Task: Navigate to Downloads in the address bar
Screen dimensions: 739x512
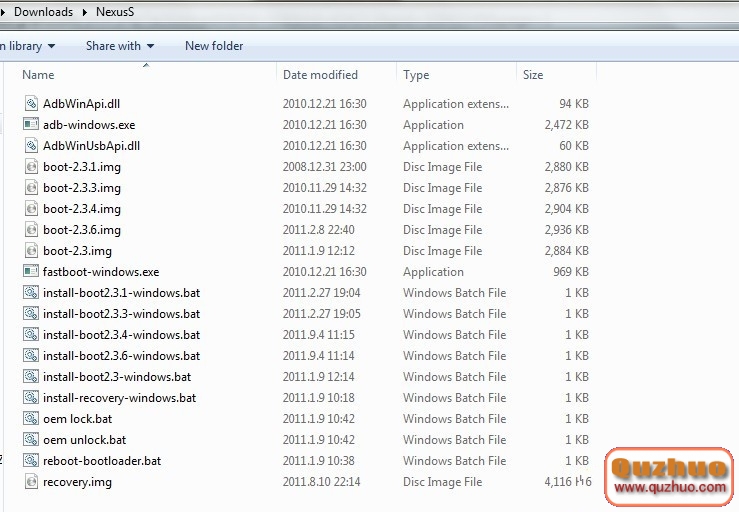Action: [x=43, y=12]
